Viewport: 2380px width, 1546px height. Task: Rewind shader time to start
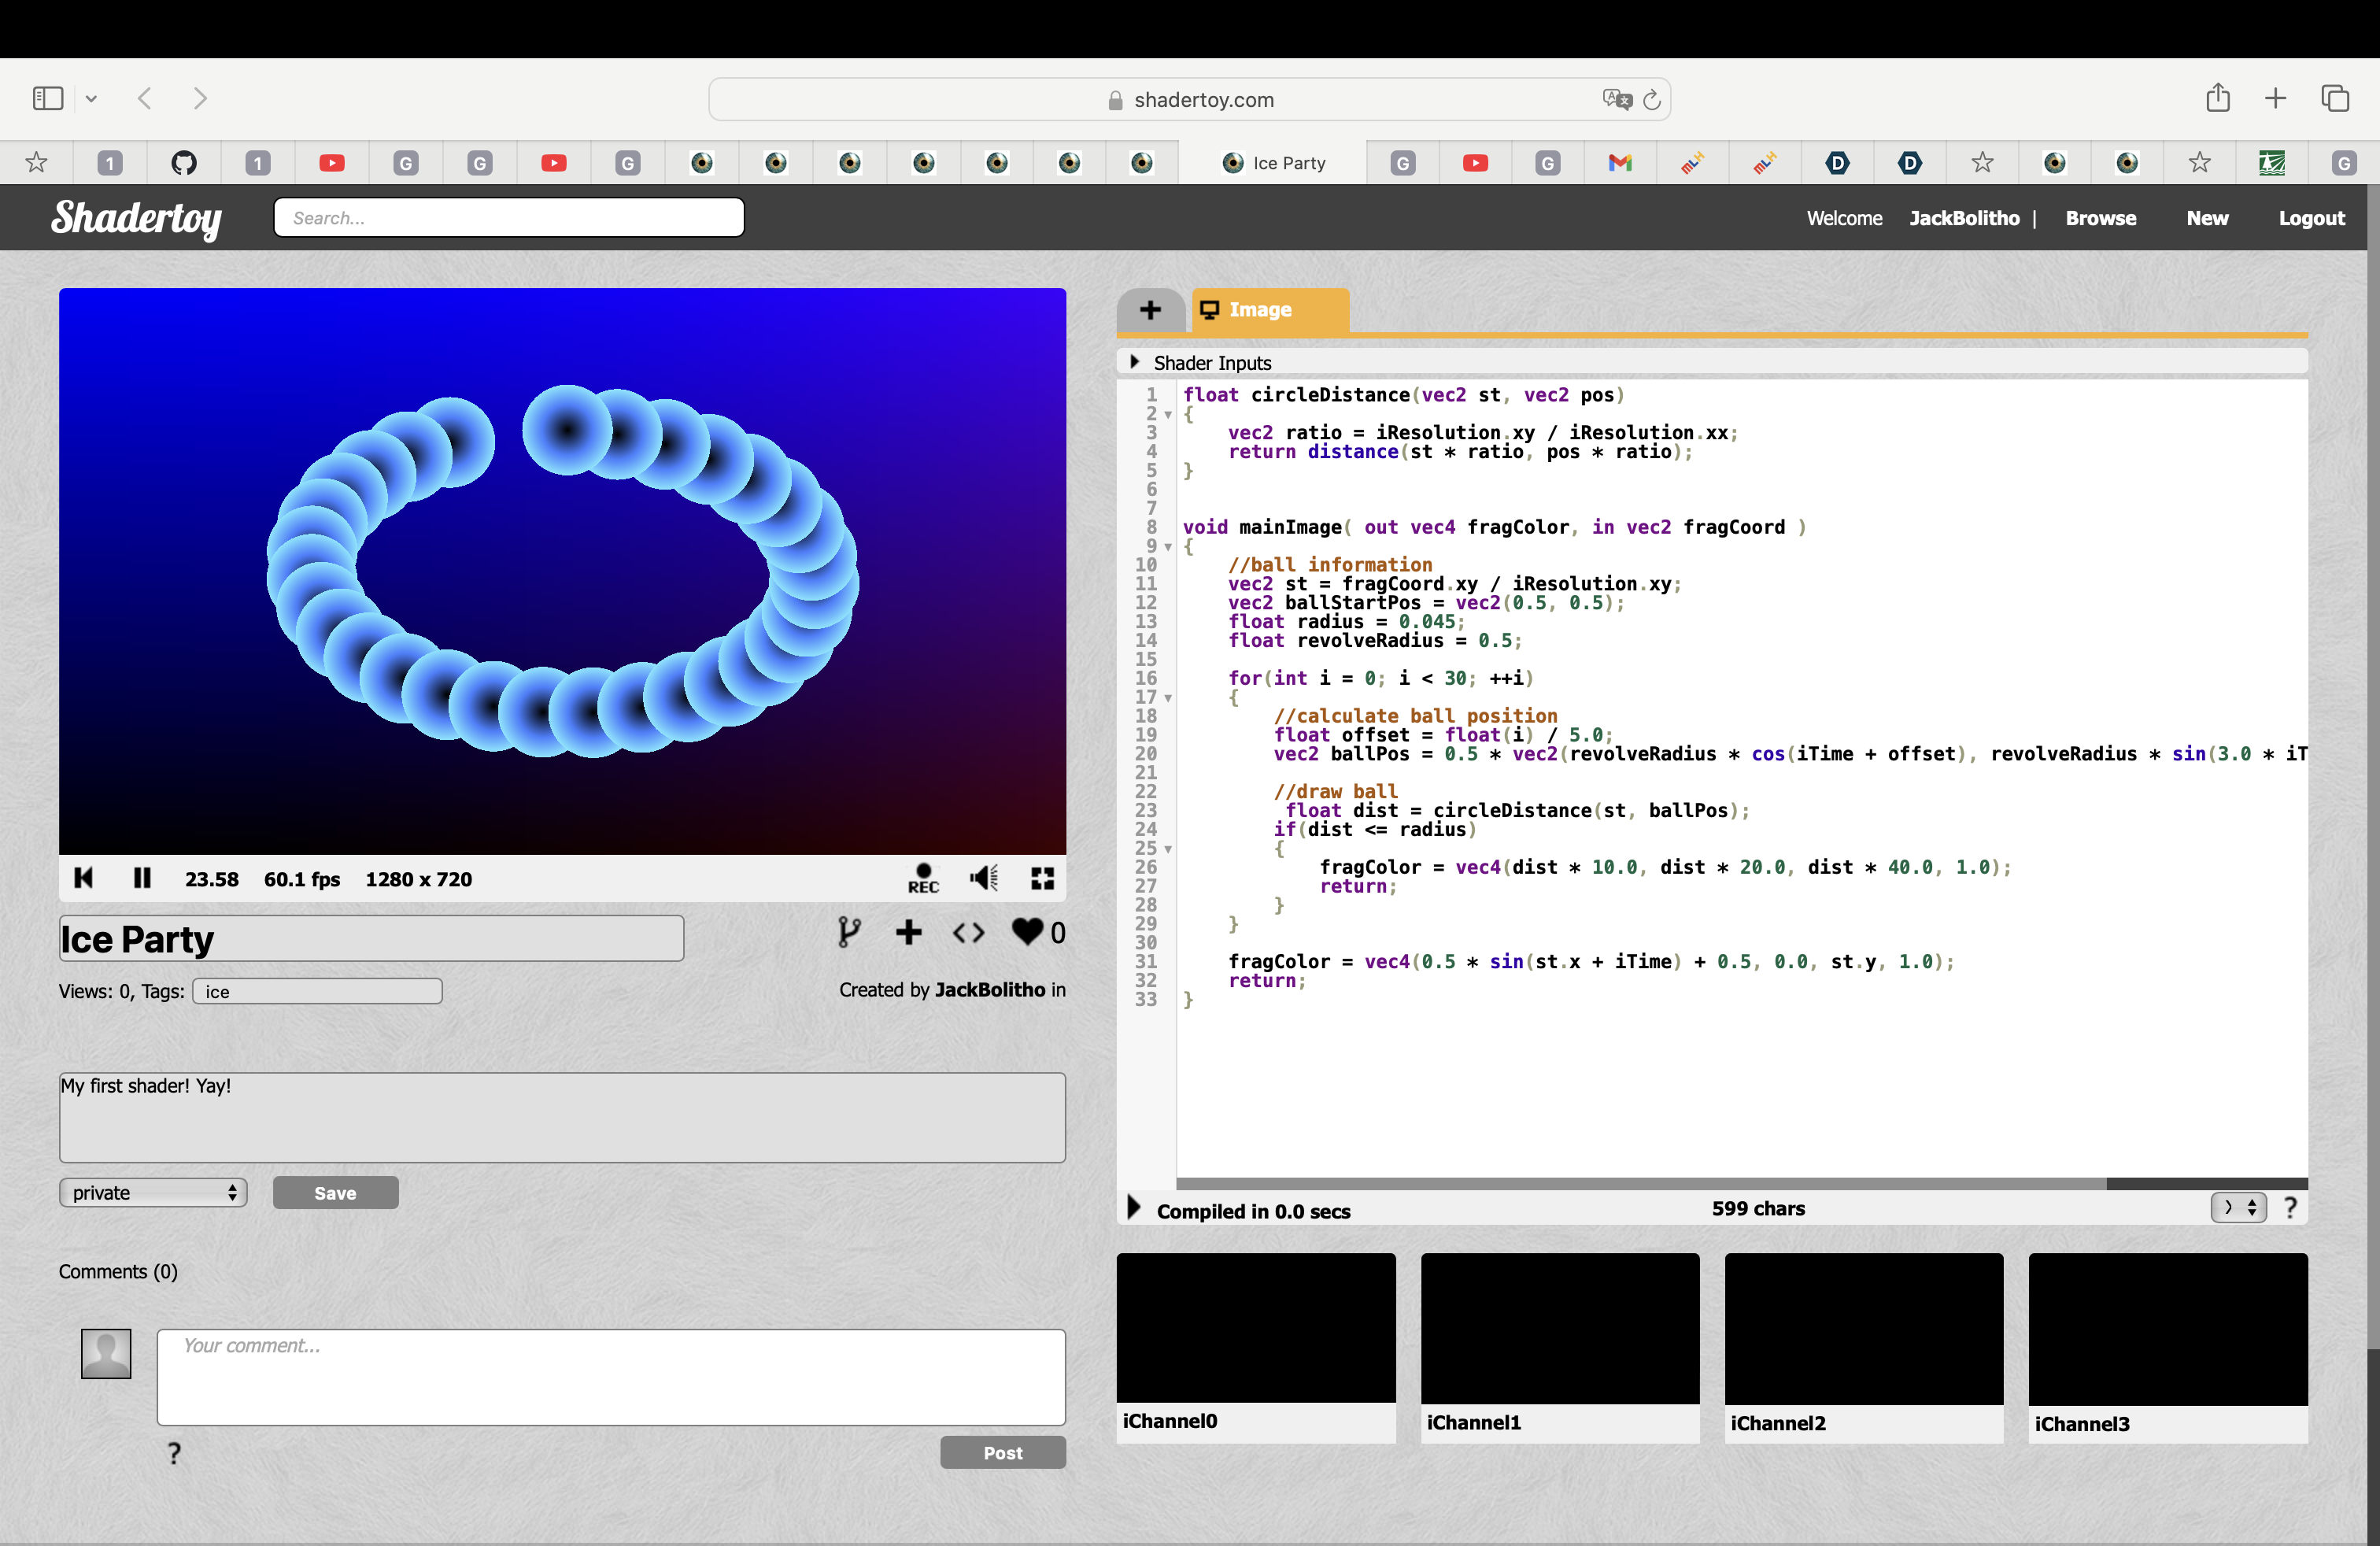(84, 878)
